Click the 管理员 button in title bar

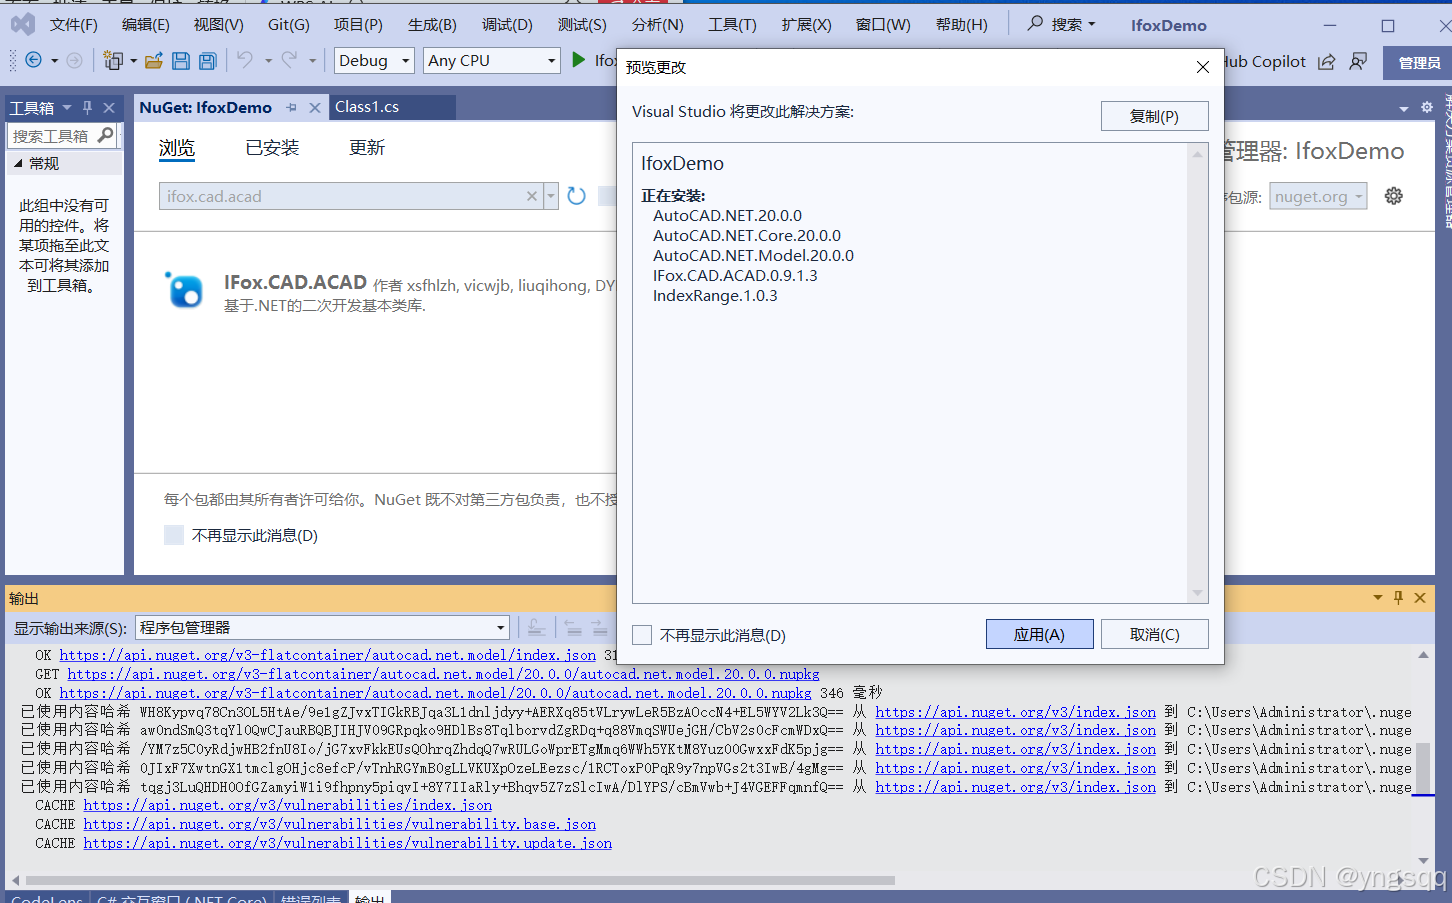tap(1419, 63)
